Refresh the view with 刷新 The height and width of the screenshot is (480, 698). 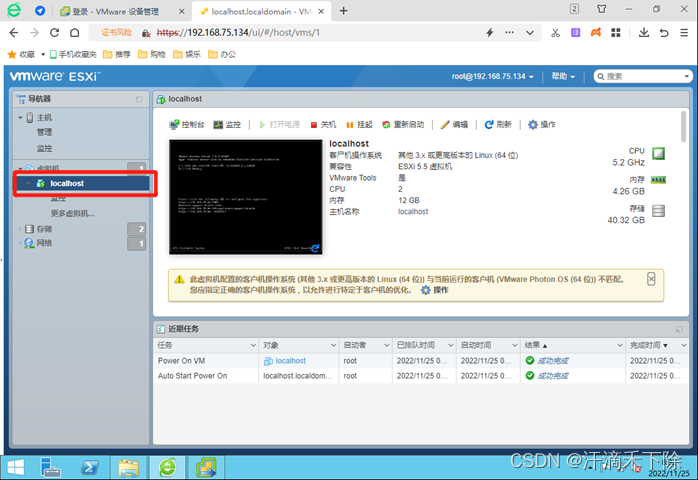coord(498,125)
